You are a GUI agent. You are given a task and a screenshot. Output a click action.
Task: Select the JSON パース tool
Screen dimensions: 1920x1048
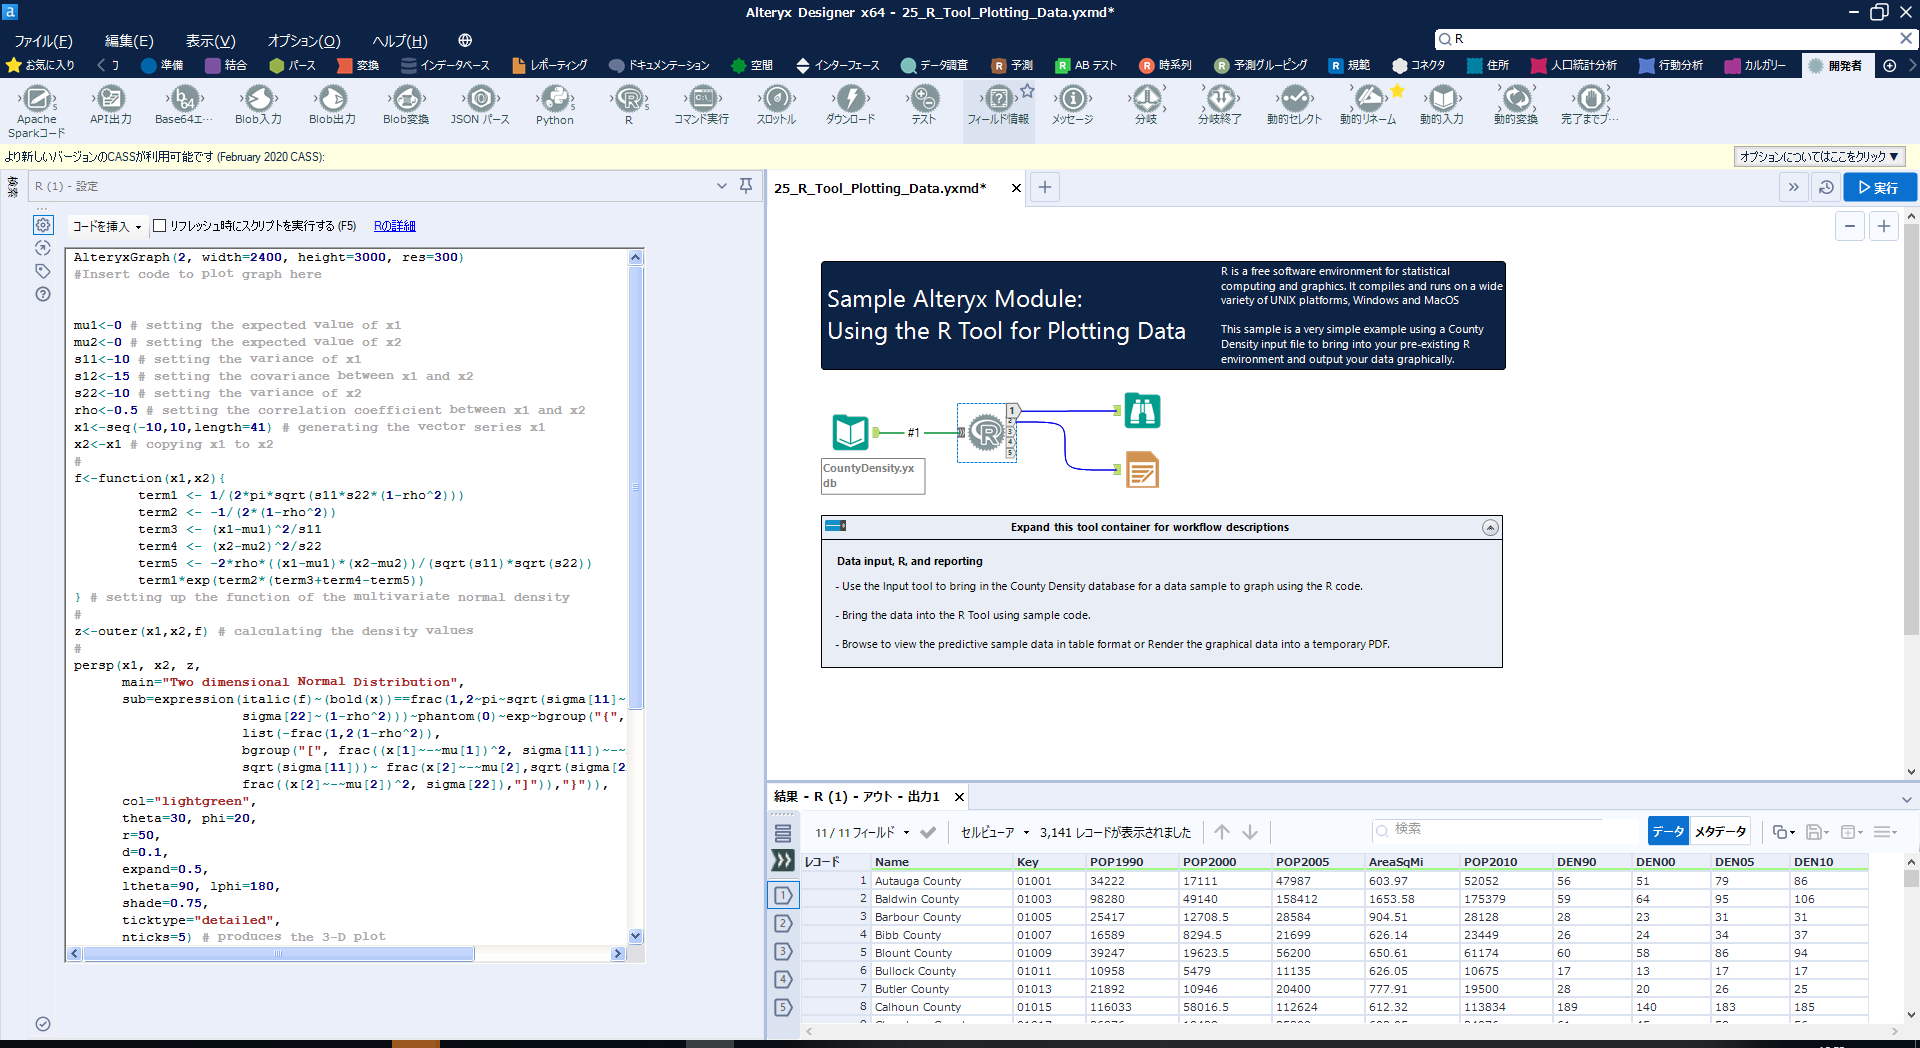[x=480, y=104]
